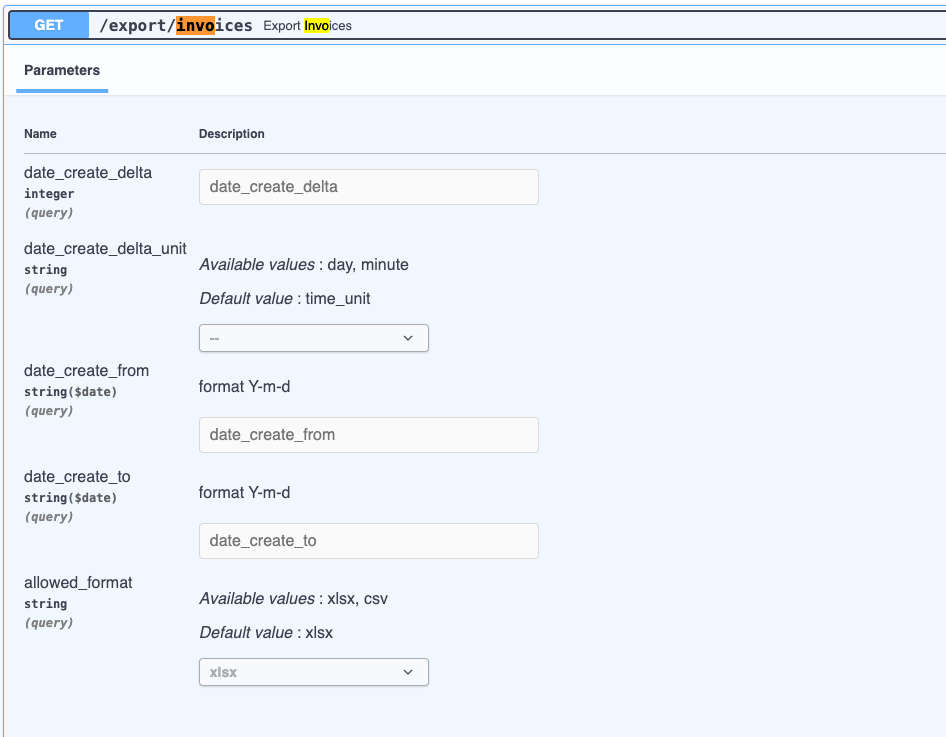Click the Export Invoices summary text
The width and height of the screenshot is (946, 737).
click(307, 26)
